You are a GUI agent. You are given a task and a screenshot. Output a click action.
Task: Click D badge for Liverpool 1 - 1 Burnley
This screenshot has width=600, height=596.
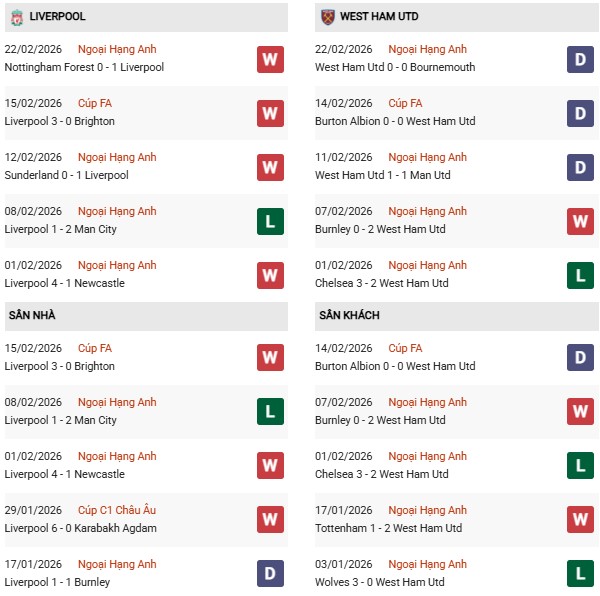270,574
